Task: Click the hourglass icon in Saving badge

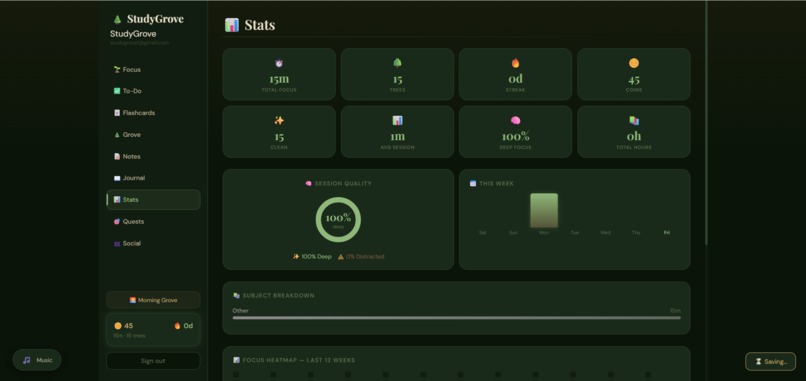Action: click(758, 362)
